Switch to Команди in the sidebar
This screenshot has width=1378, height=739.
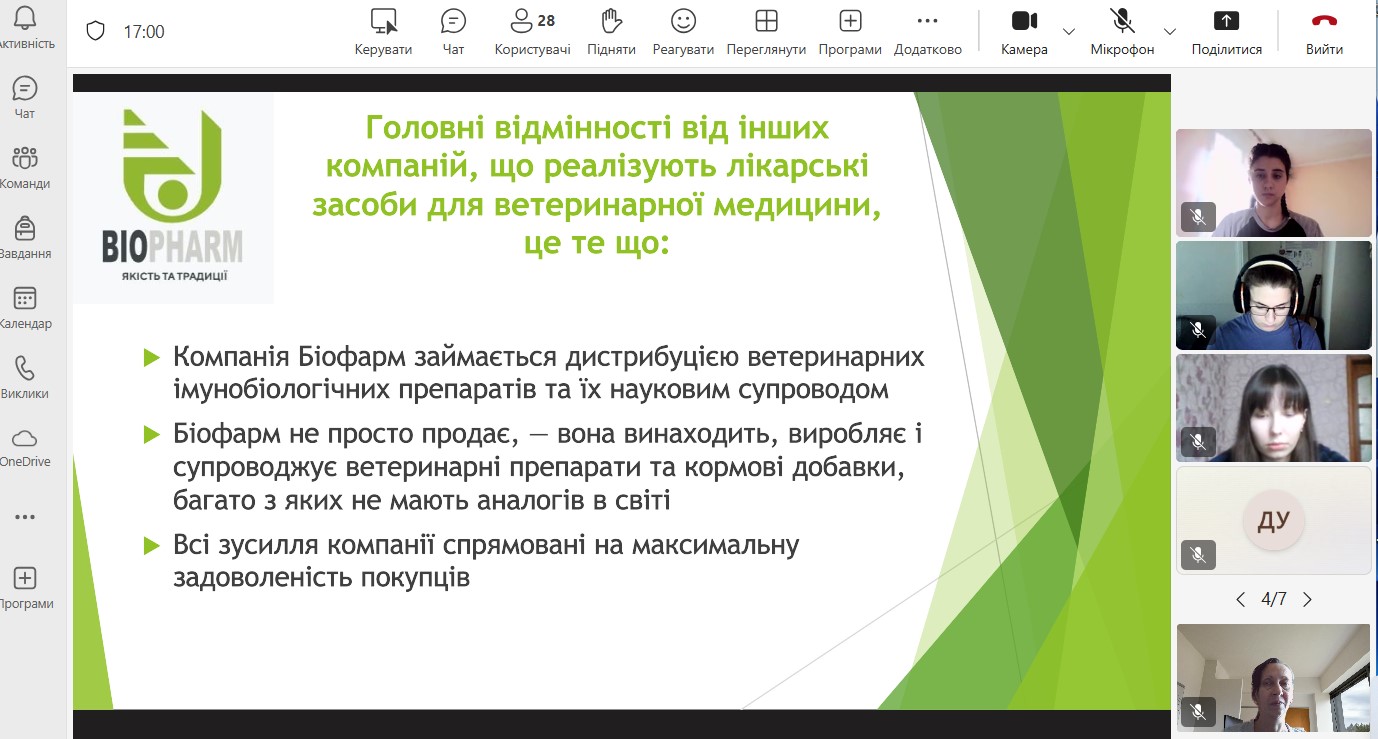(x=25, y=168)
